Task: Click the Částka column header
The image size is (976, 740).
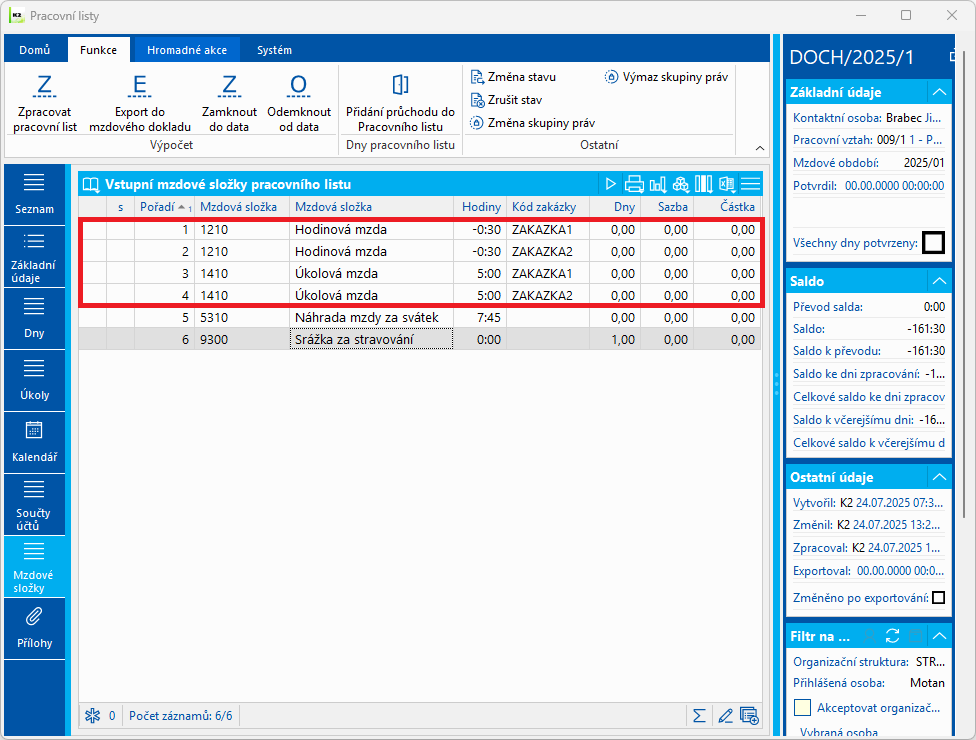Action: (x=728, y=207)
